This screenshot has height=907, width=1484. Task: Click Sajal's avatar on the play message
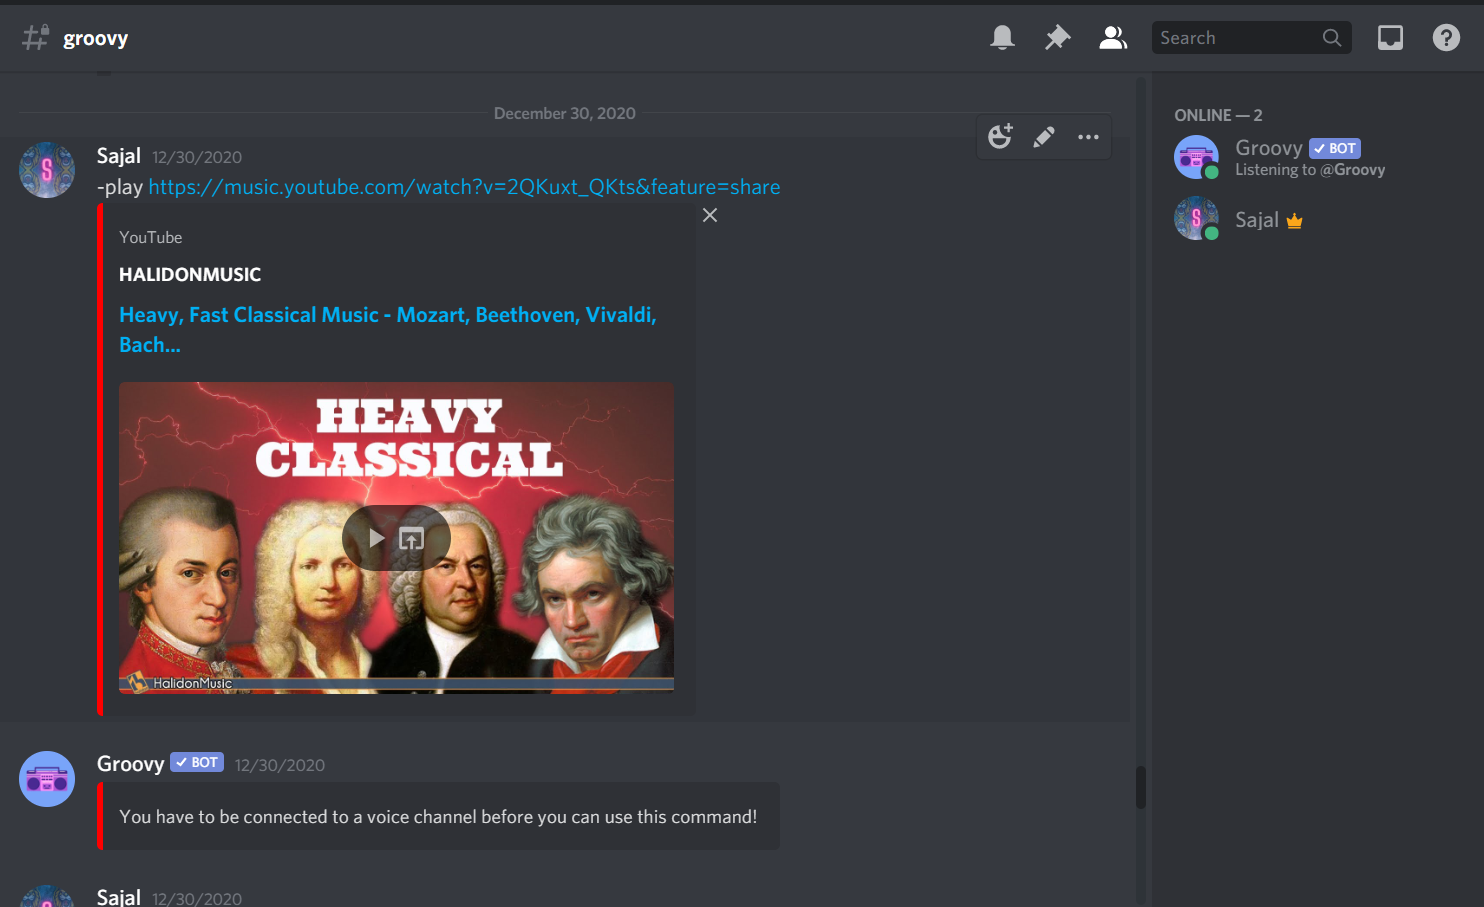(47, 170)
